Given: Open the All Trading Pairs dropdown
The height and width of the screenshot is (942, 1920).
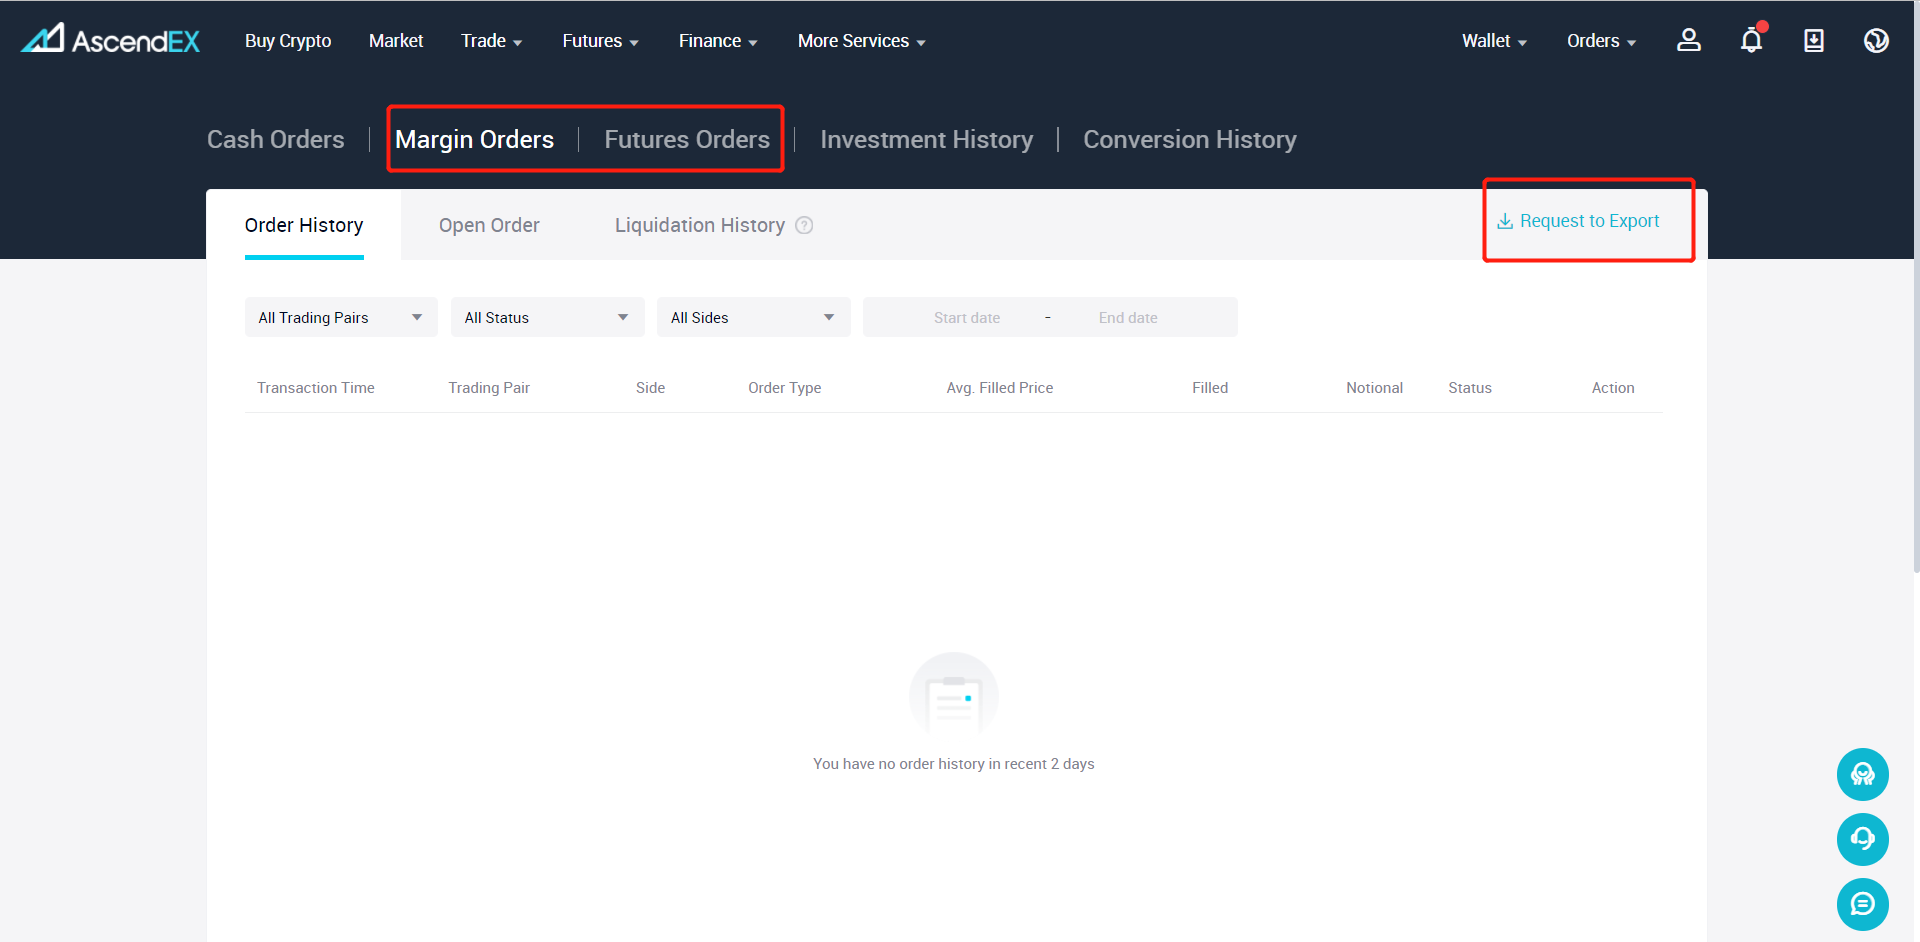Looking at the screenshot, I should click(341, 317).
